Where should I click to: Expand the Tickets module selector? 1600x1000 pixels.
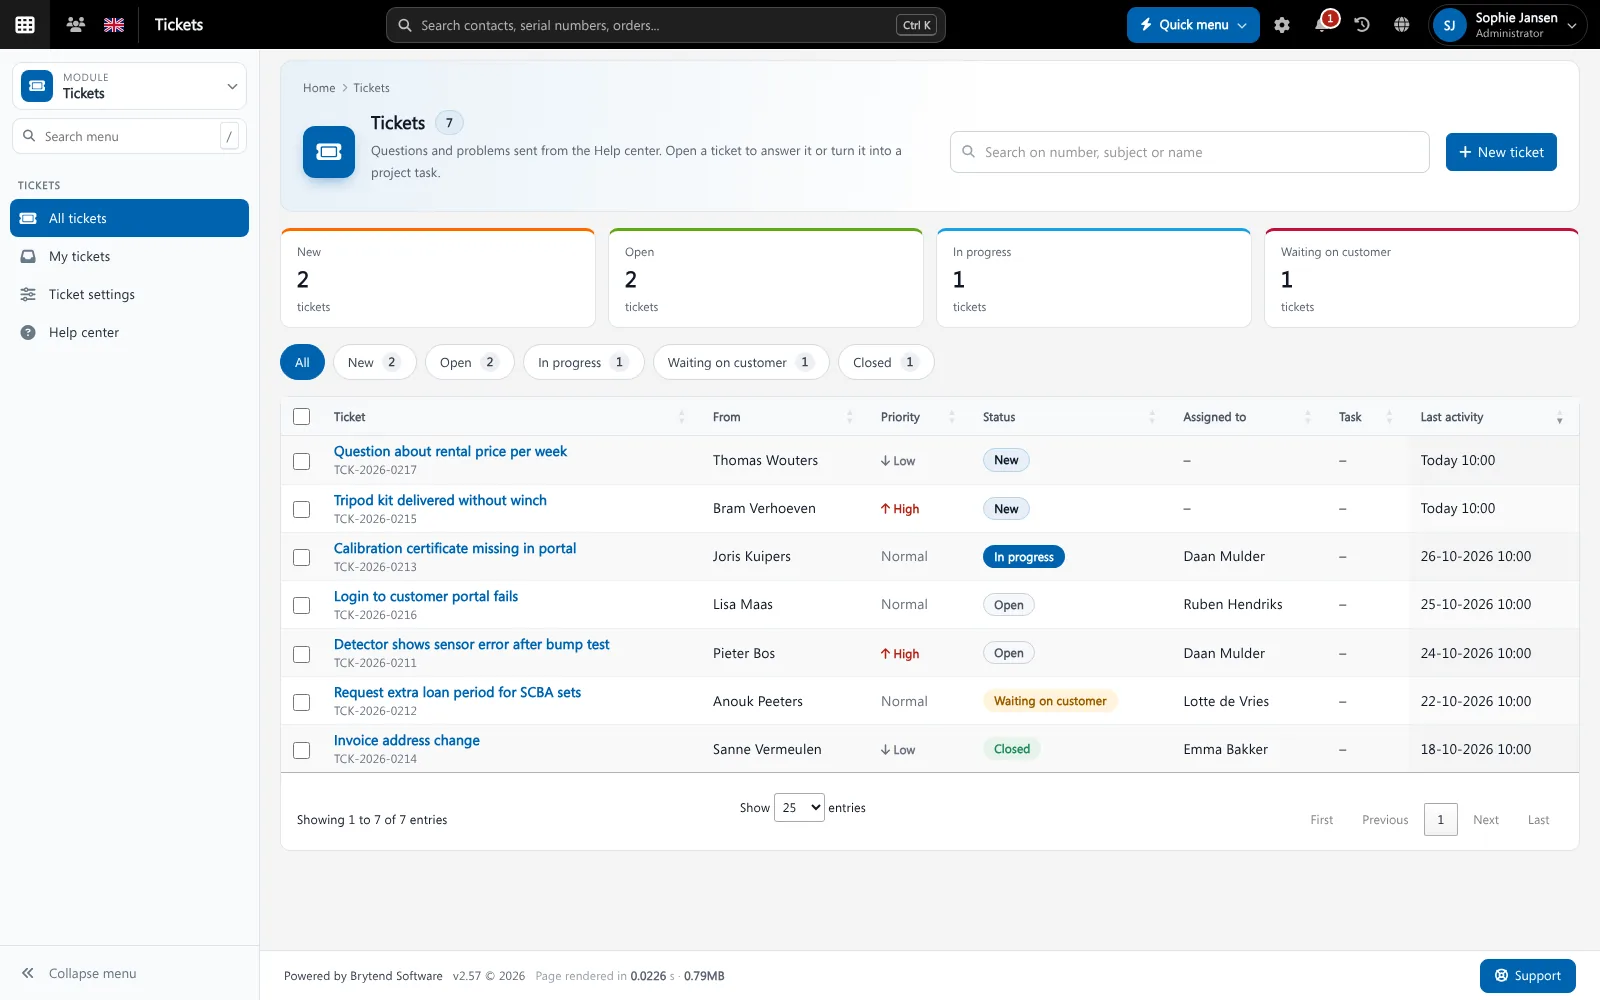pyautogui.click(x=130, y=86)
